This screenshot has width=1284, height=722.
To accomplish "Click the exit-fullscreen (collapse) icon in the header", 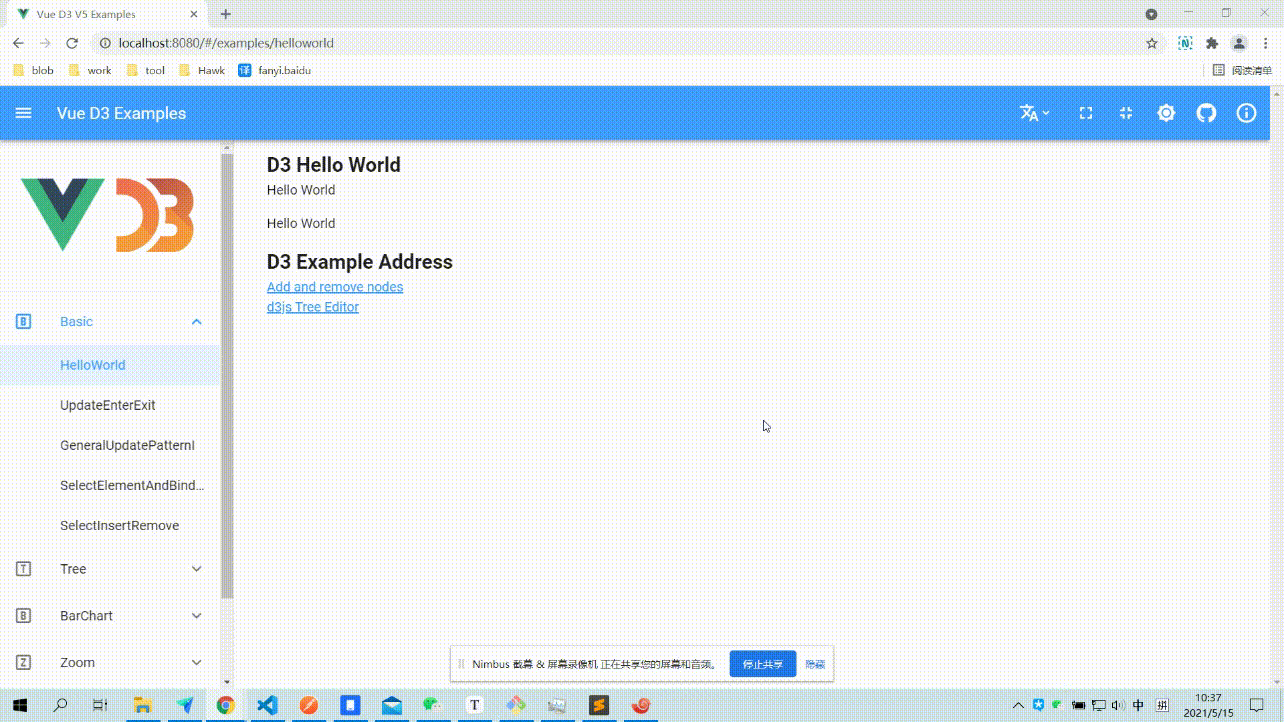I will 1125,113.
